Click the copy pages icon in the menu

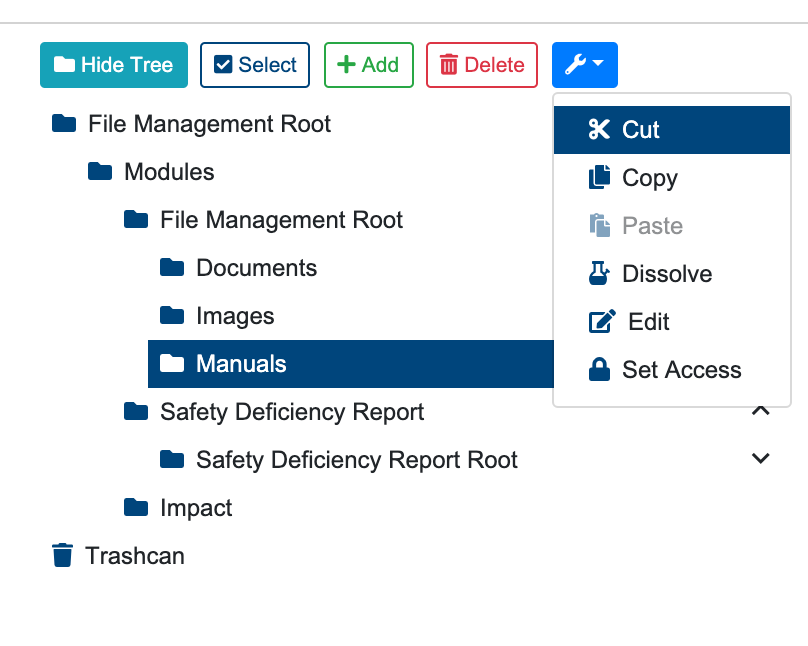point(599,177)
